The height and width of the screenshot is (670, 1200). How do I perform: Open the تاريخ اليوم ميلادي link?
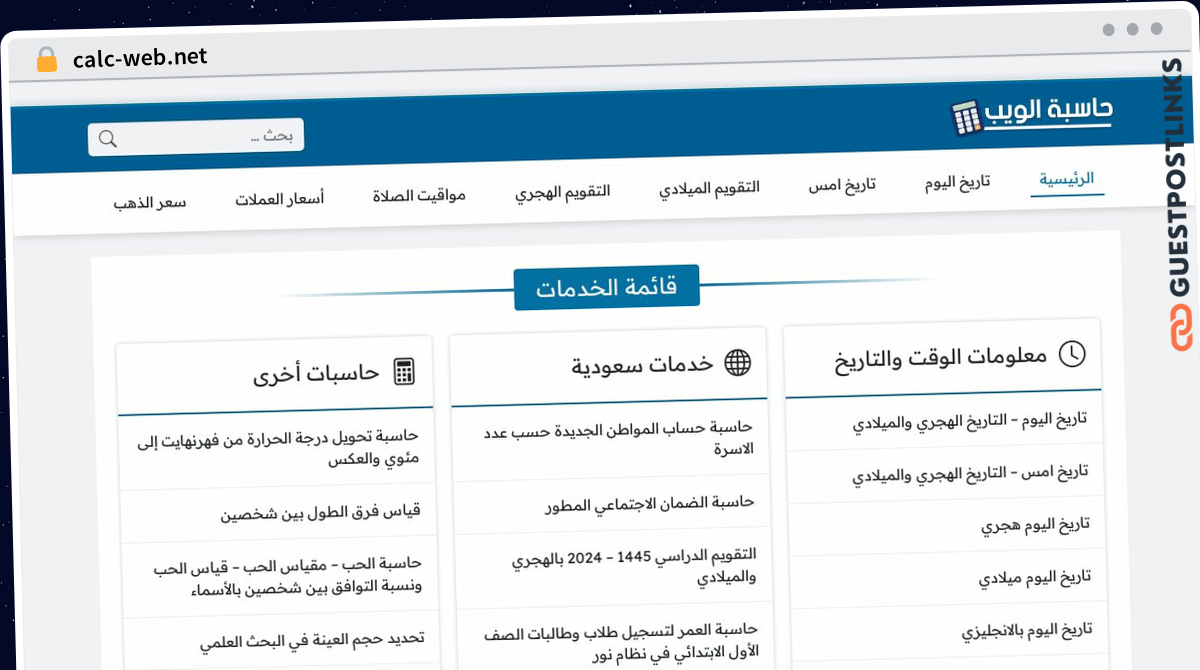pyautogui.click(x=1035, y=577)
